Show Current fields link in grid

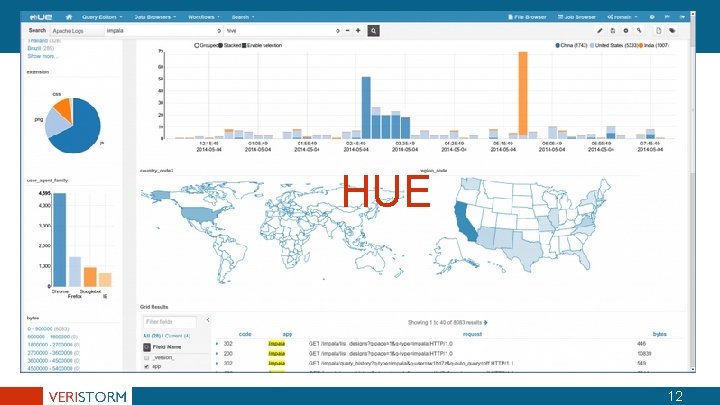pos(177,336)
